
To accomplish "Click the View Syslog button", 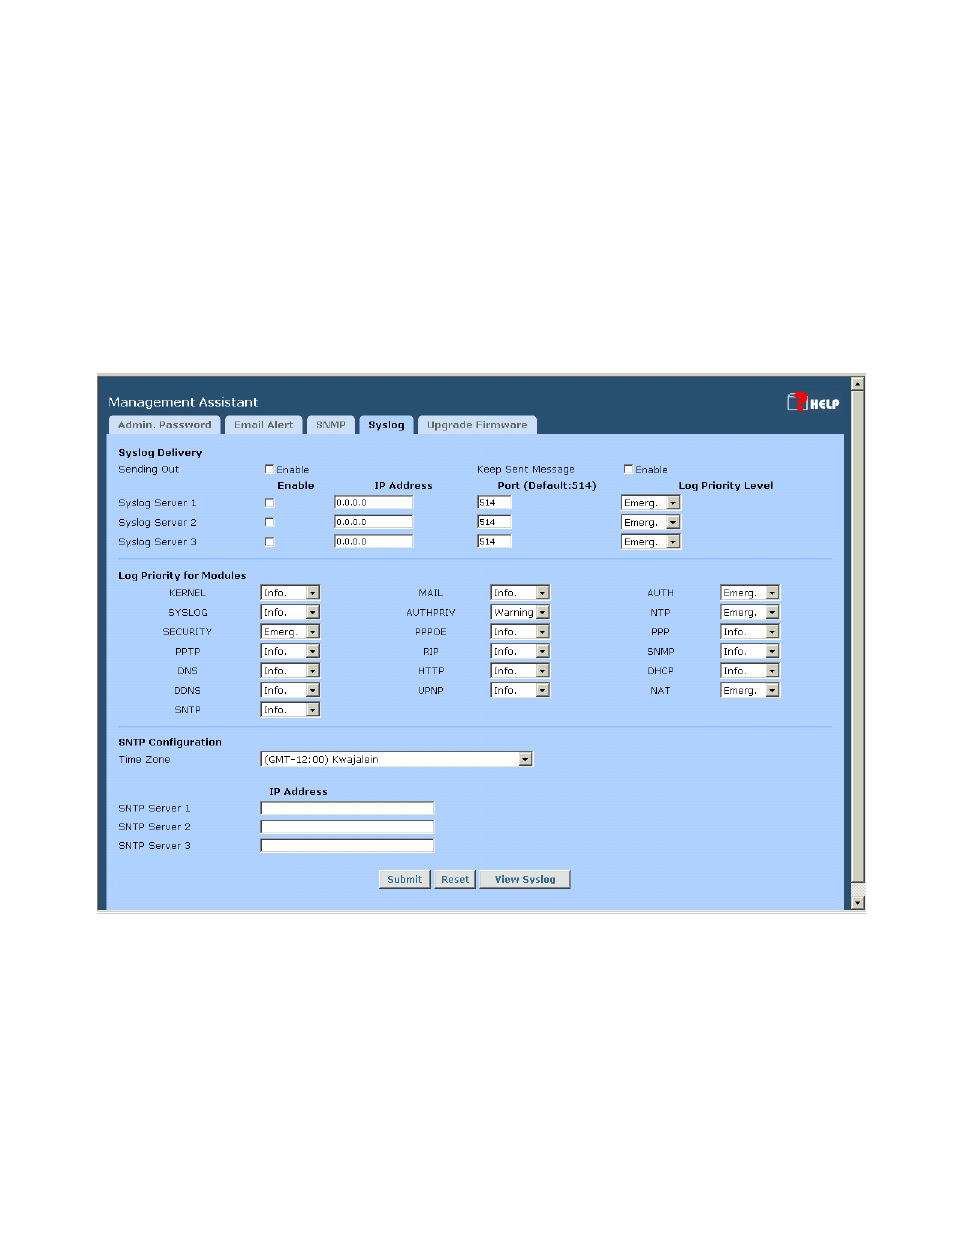I will pos(524,880).
